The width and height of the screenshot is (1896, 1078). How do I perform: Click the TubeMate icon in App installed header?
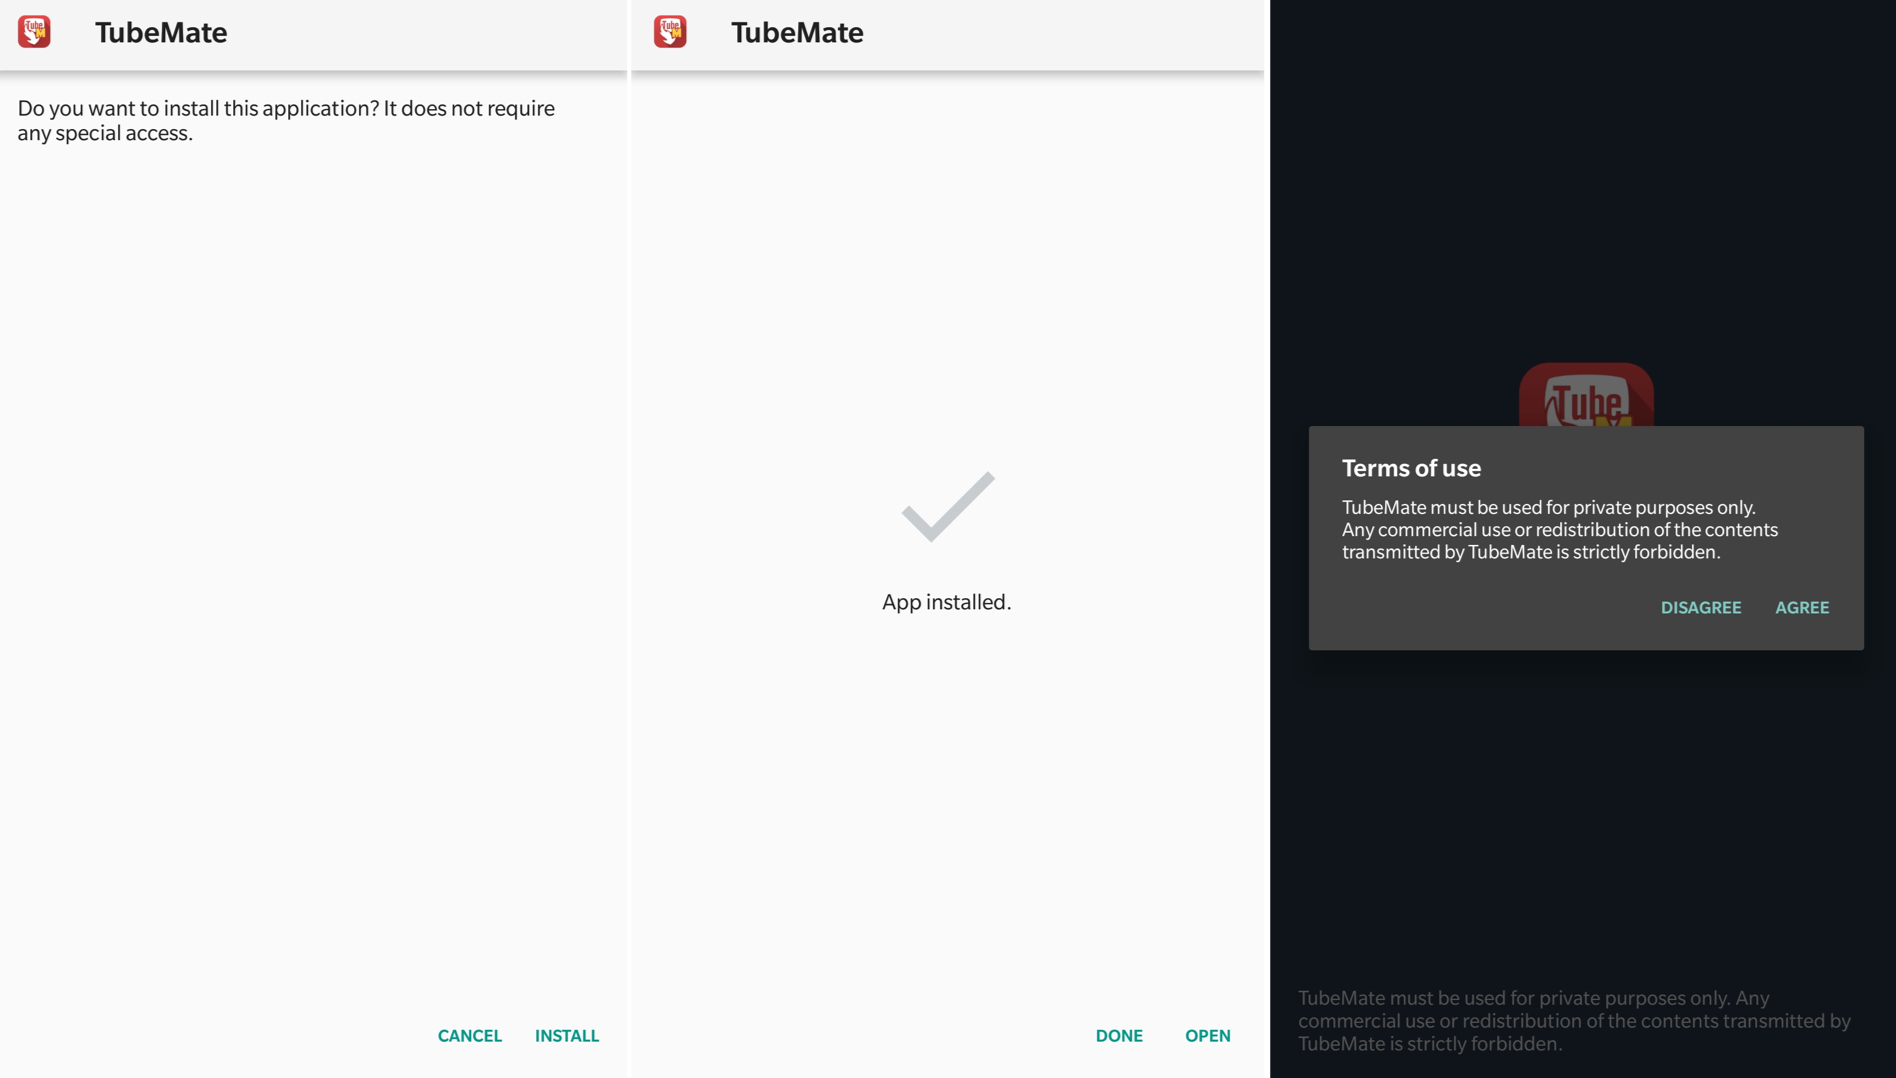coord(670,32)
